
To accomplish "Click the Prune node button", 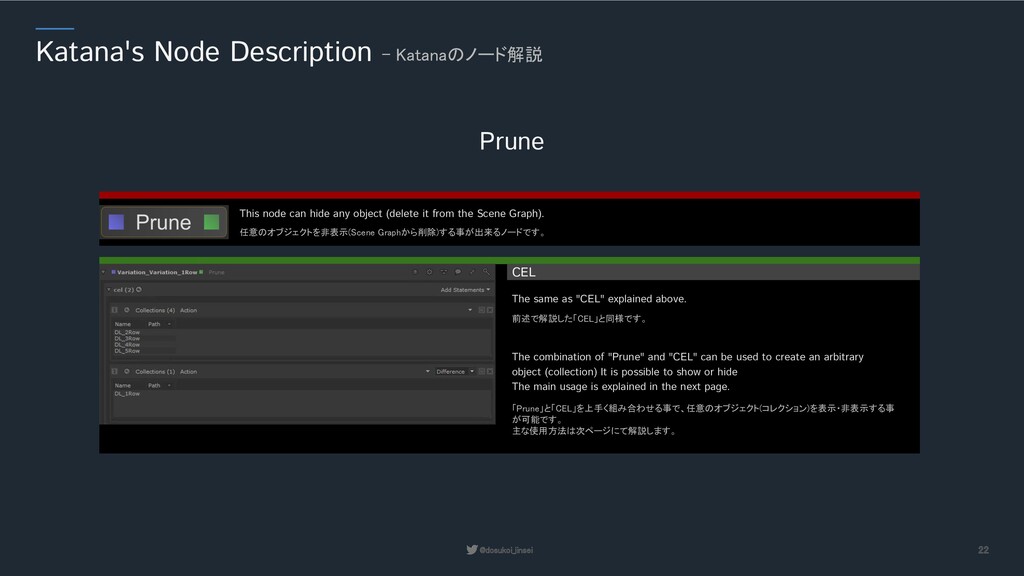I will [164, 222].
